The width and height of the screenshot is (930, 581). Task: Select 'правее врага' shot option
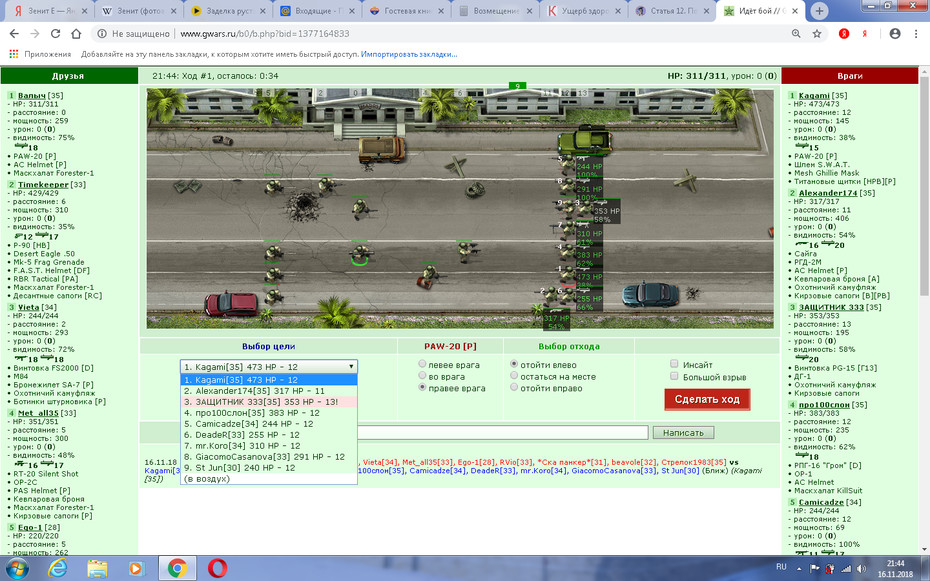click(422, 387)
